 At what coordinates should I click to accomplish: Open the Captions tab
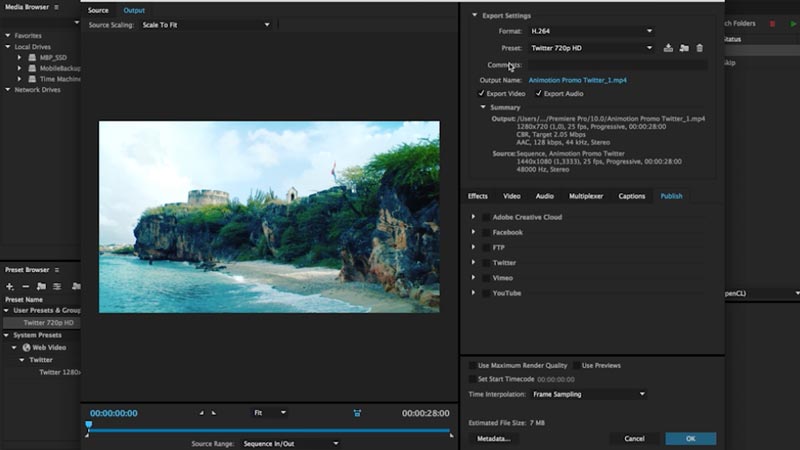tap(631, 196)
